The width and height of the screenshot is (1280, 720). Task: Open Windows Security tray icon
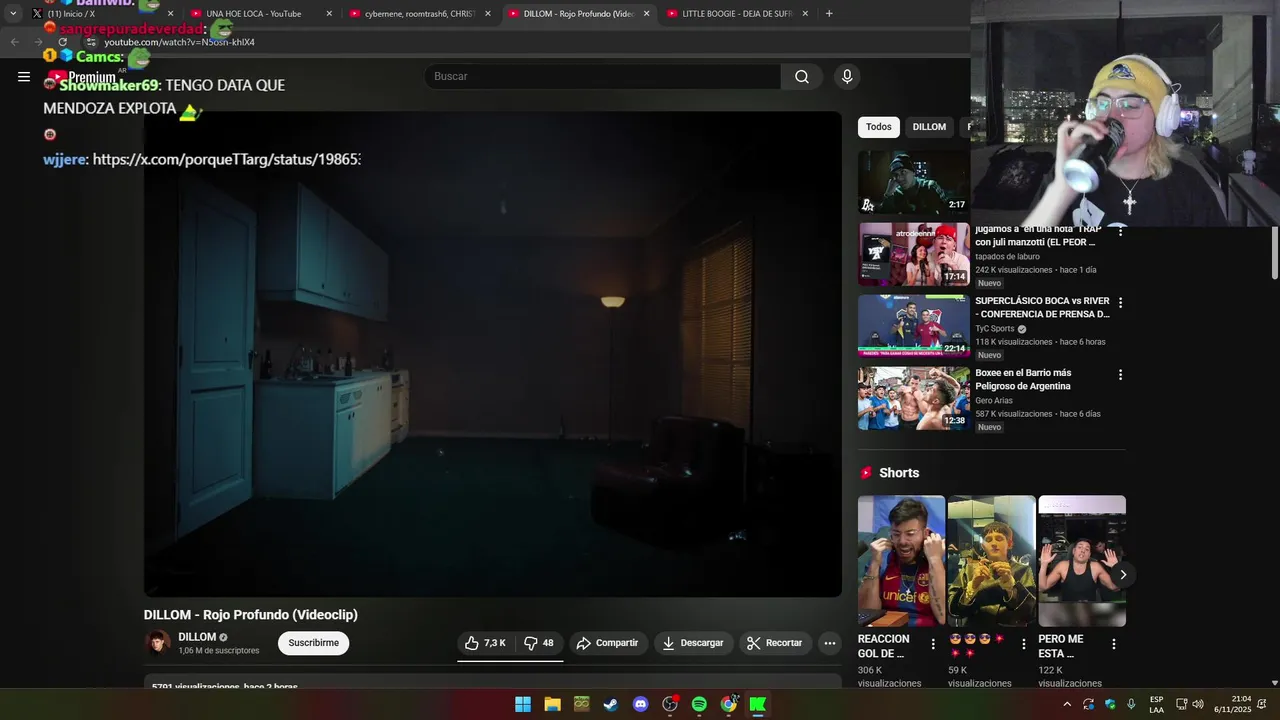(1110, 704)
